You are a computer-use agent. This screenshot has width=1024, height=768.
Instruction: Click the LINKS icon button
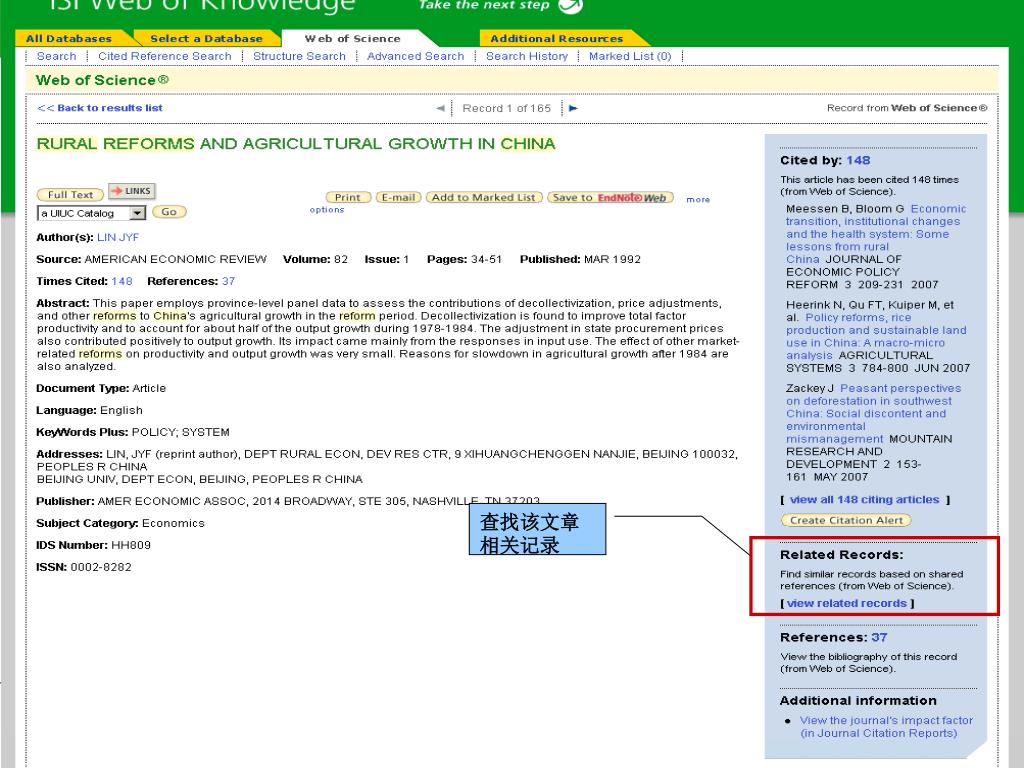click(x=131, y=191)
